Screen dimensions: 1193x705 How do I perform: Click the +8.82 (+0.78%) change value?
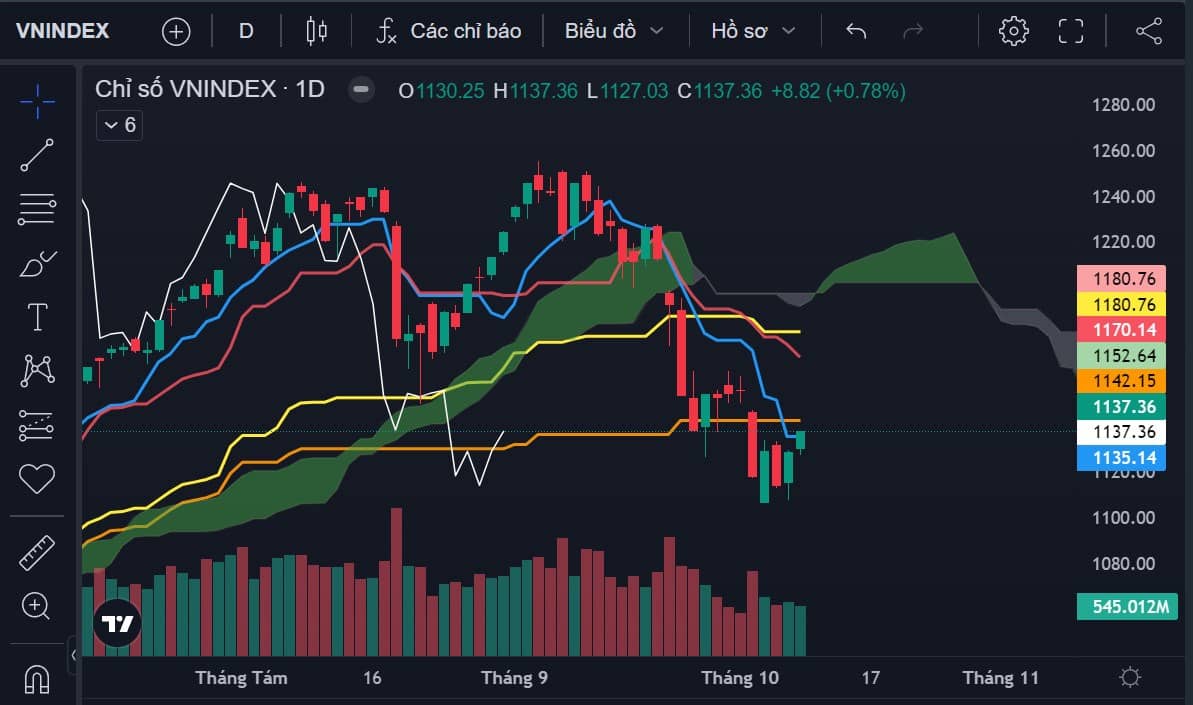[838, 91]
